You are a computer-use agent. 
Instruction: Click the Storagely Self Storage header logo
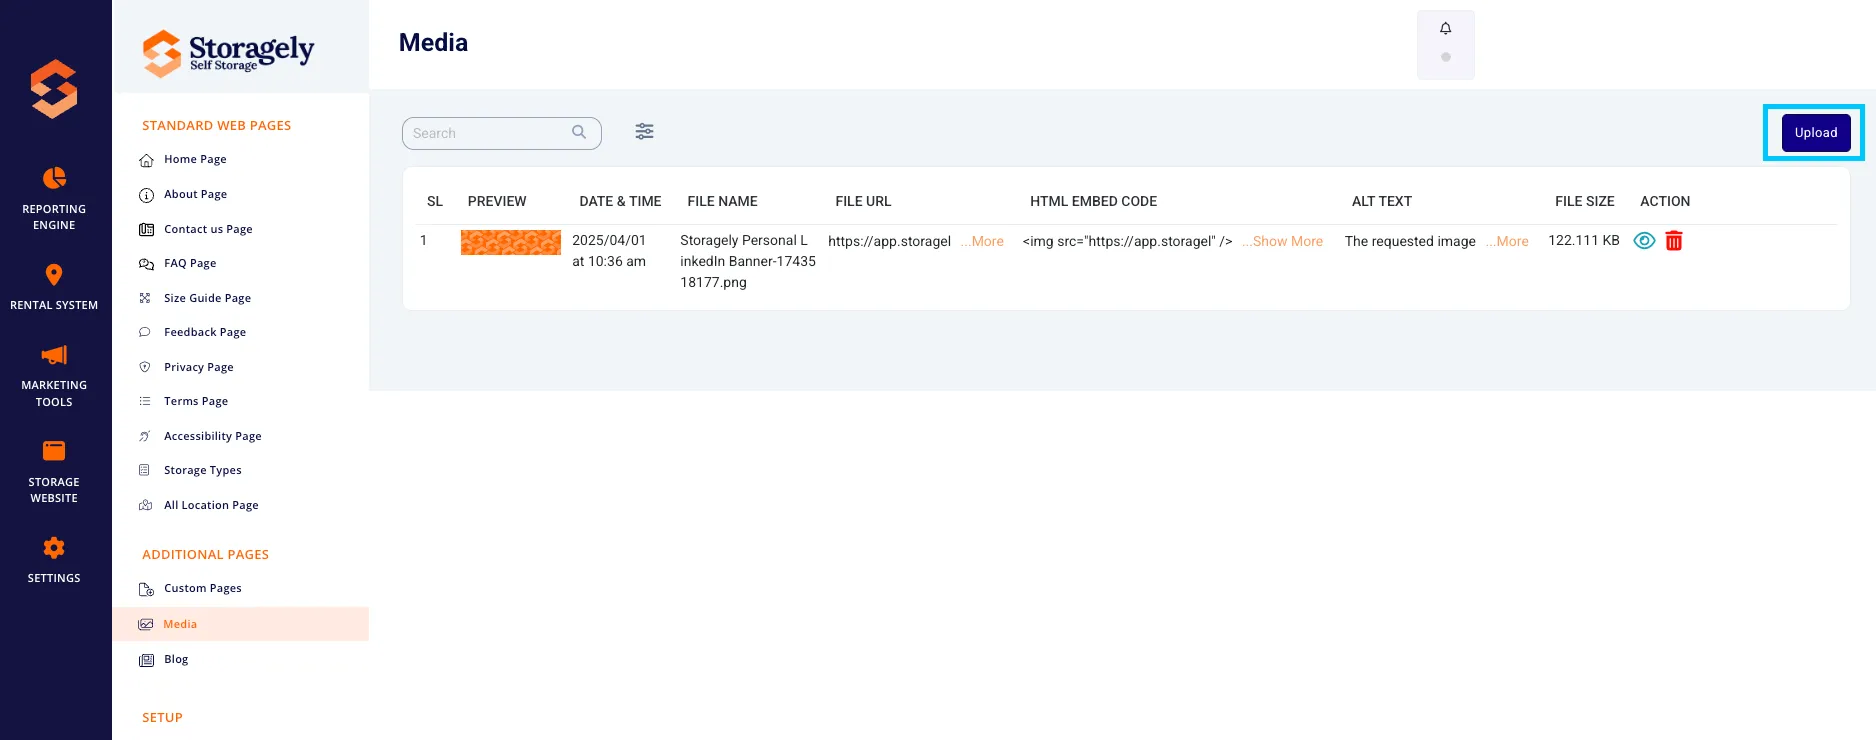228,52
